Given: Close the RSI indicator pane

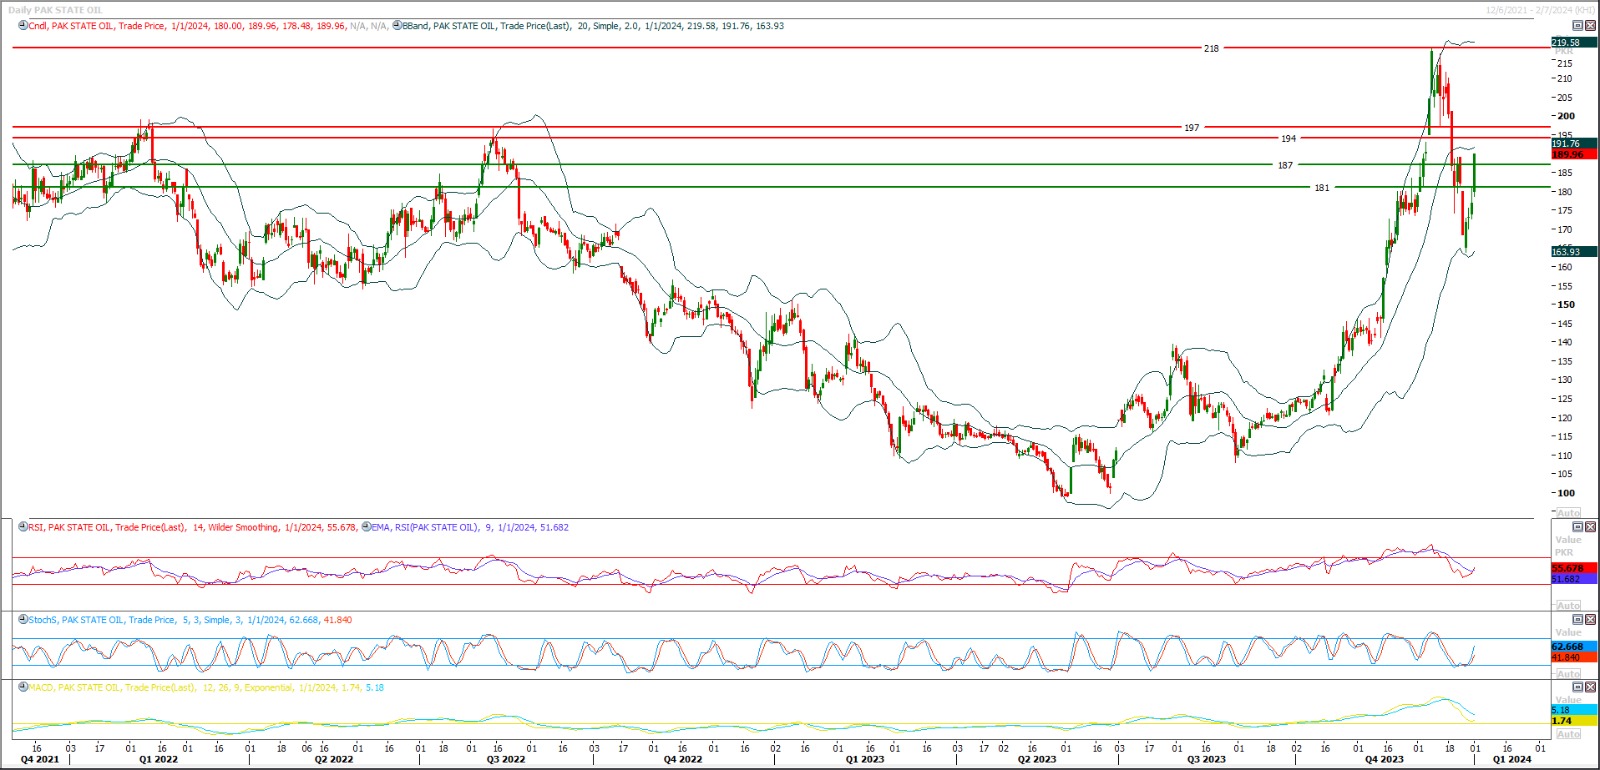Looking at the screenshot, I should (1590, 527).
